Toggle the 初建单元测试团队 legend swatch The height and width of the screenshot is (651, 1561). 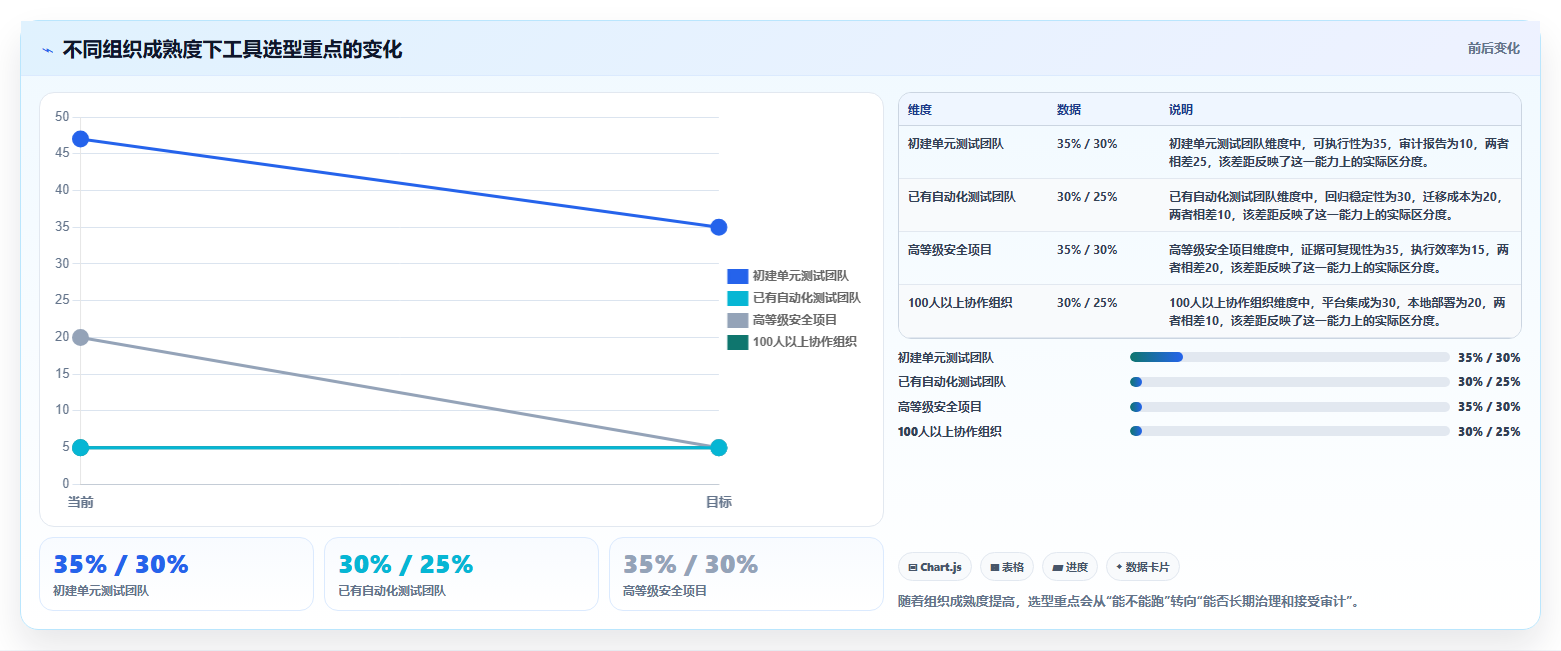737,276
